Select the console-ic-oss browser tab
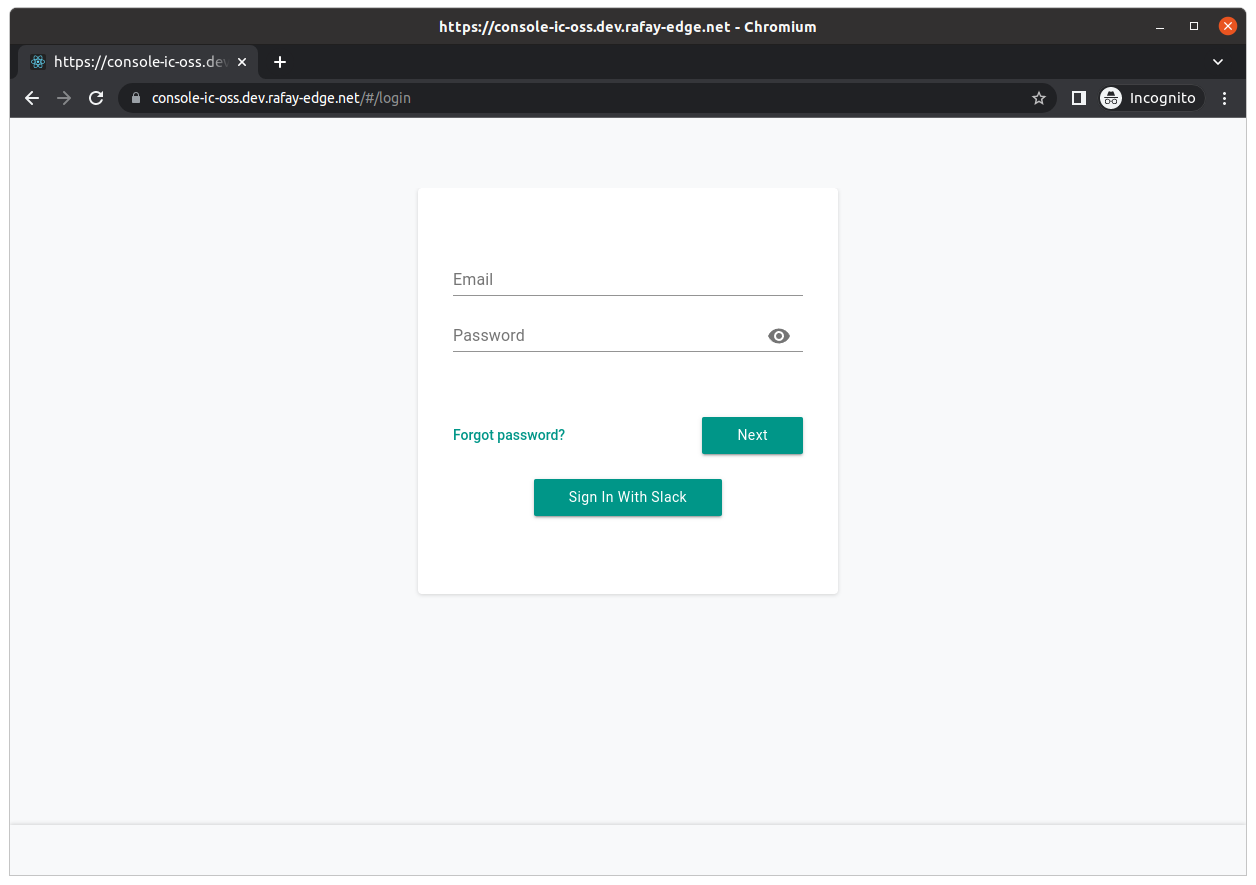Image resolution: width=1256 pixels, height=885 pixels. (138, 62)
